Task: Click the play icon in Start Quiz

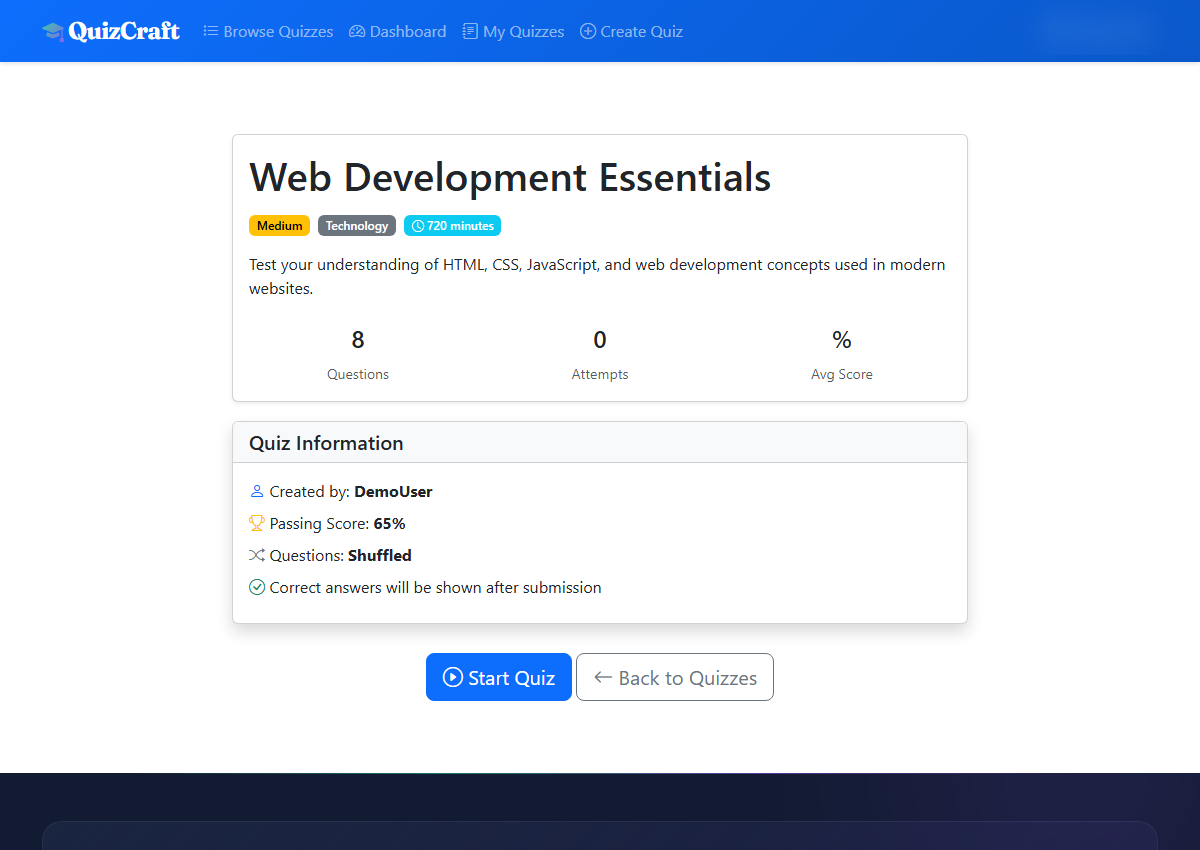Action: 453,678
